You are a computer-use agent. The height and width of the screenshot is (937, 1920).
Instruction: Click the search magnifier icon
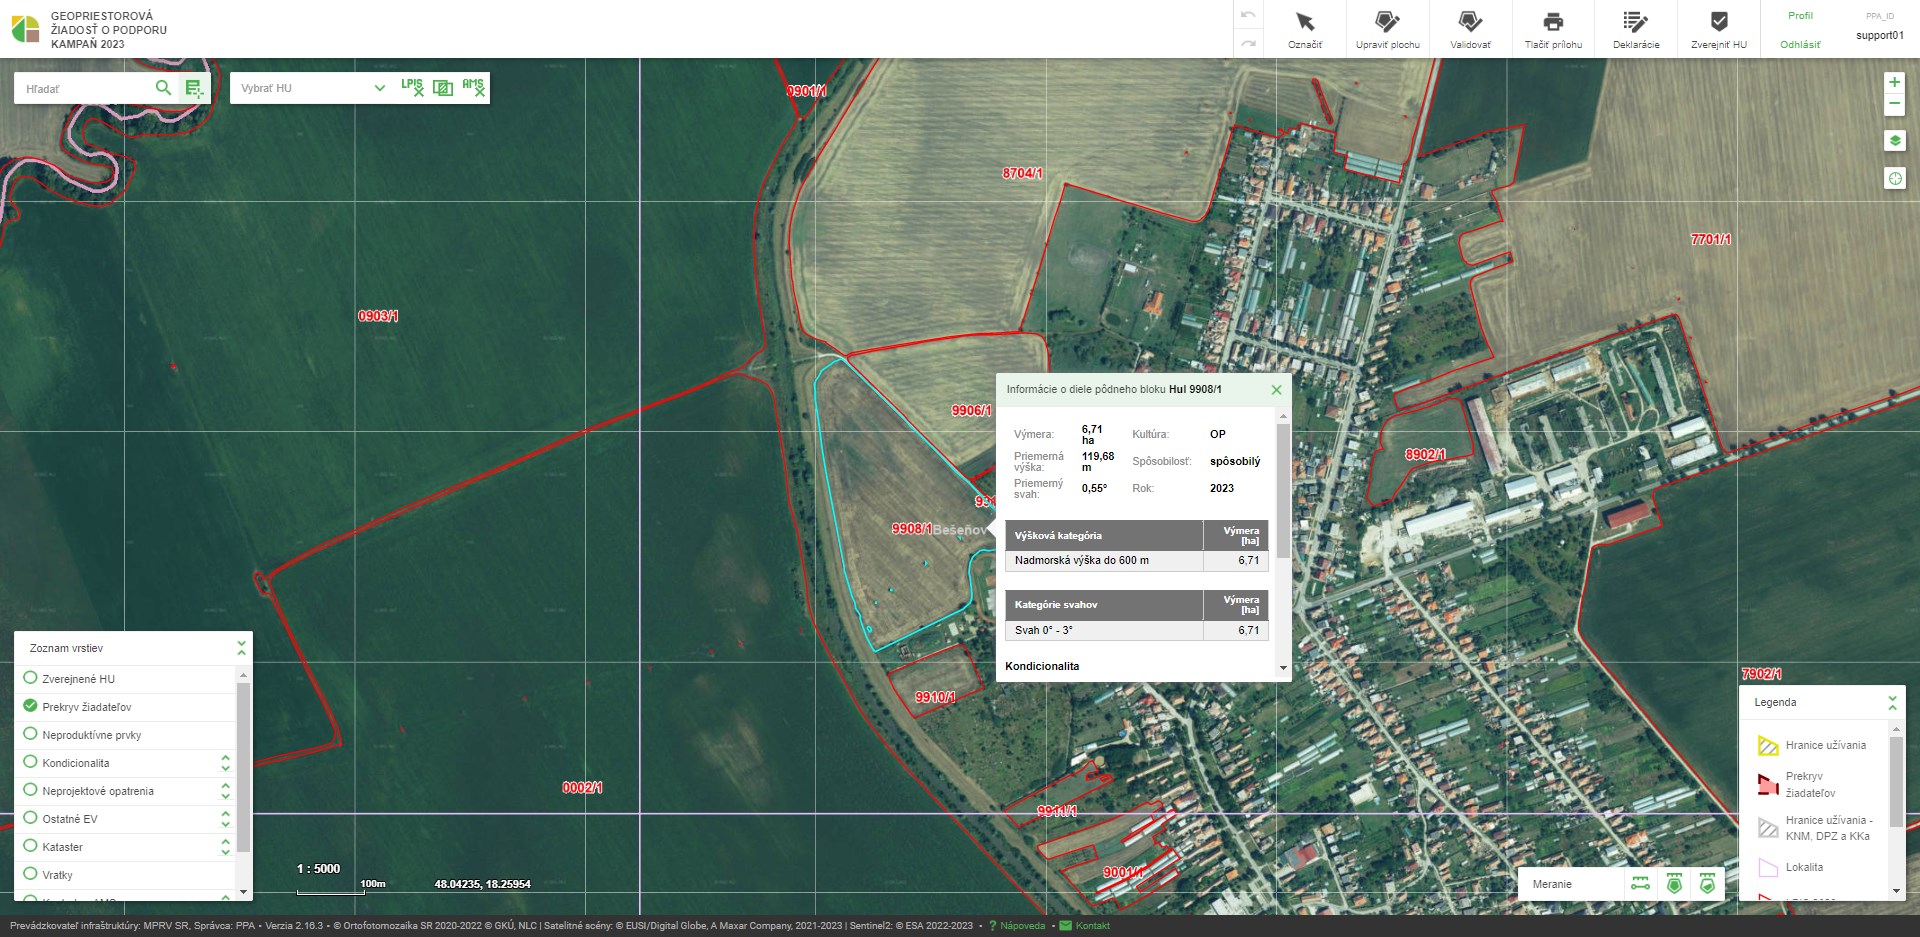[163, 88]
